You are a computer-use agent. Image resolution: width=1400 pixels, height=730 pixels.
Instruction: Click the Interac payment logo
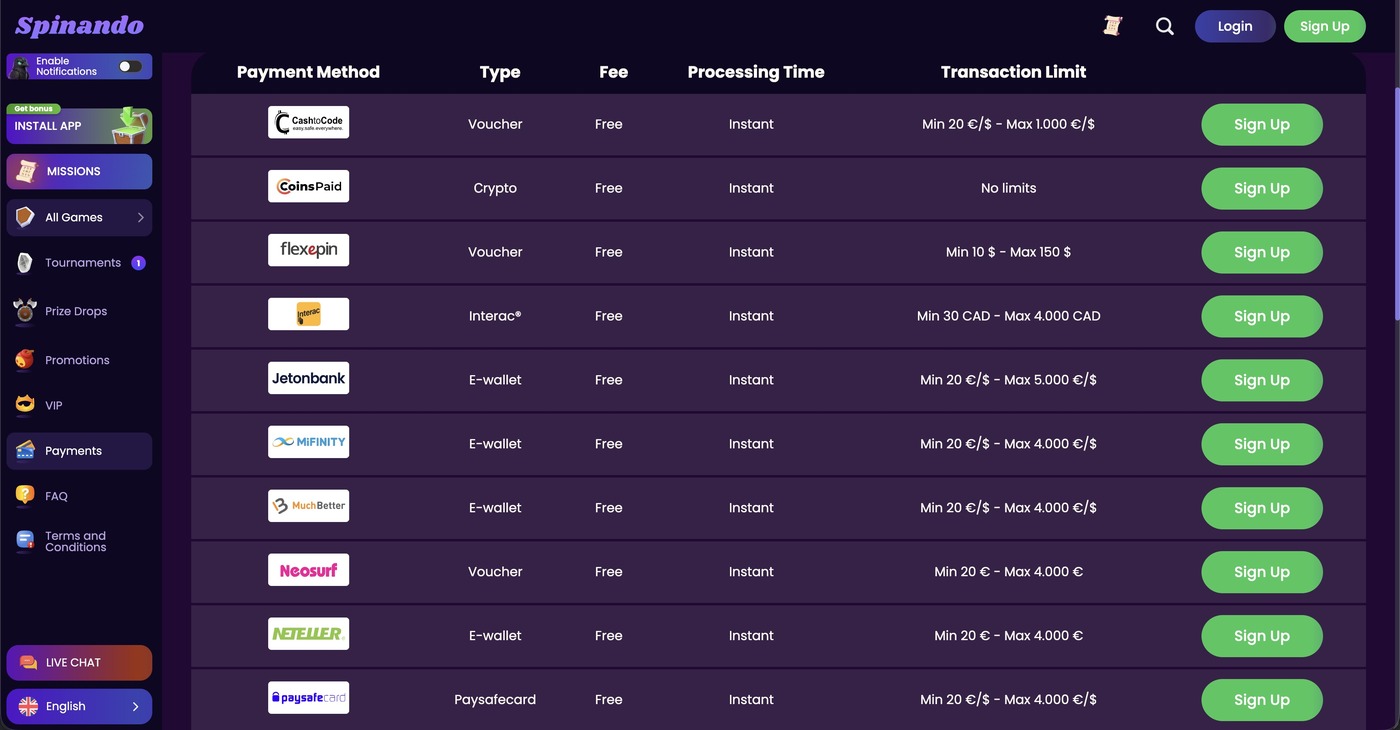308,314
